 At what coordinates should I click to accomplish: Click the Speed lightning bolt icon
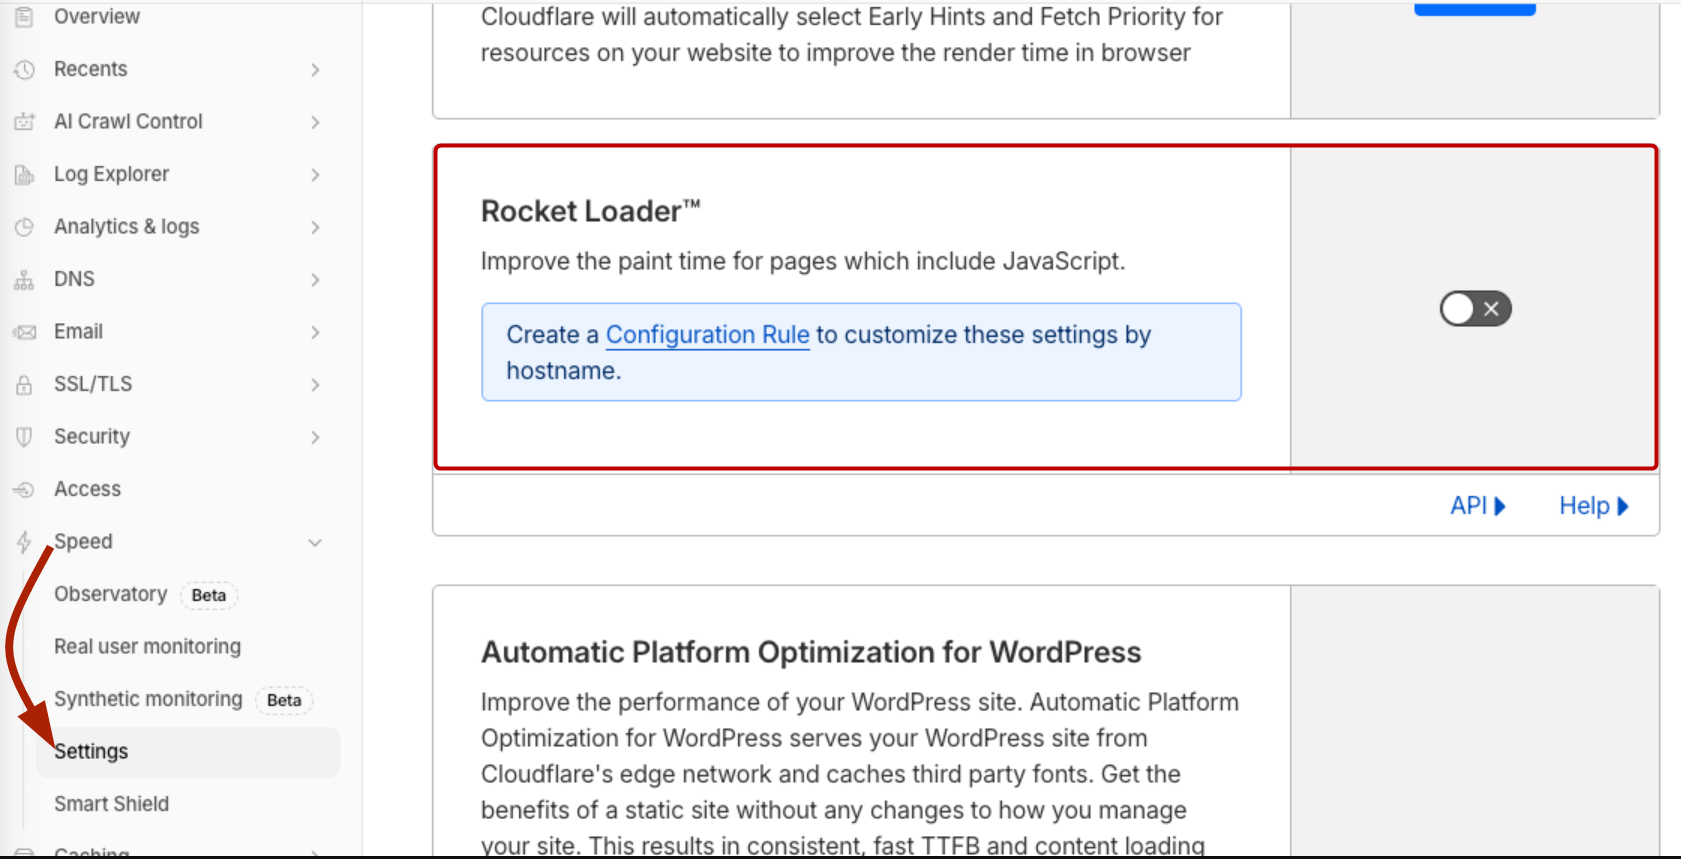click(x=24, y=542)
